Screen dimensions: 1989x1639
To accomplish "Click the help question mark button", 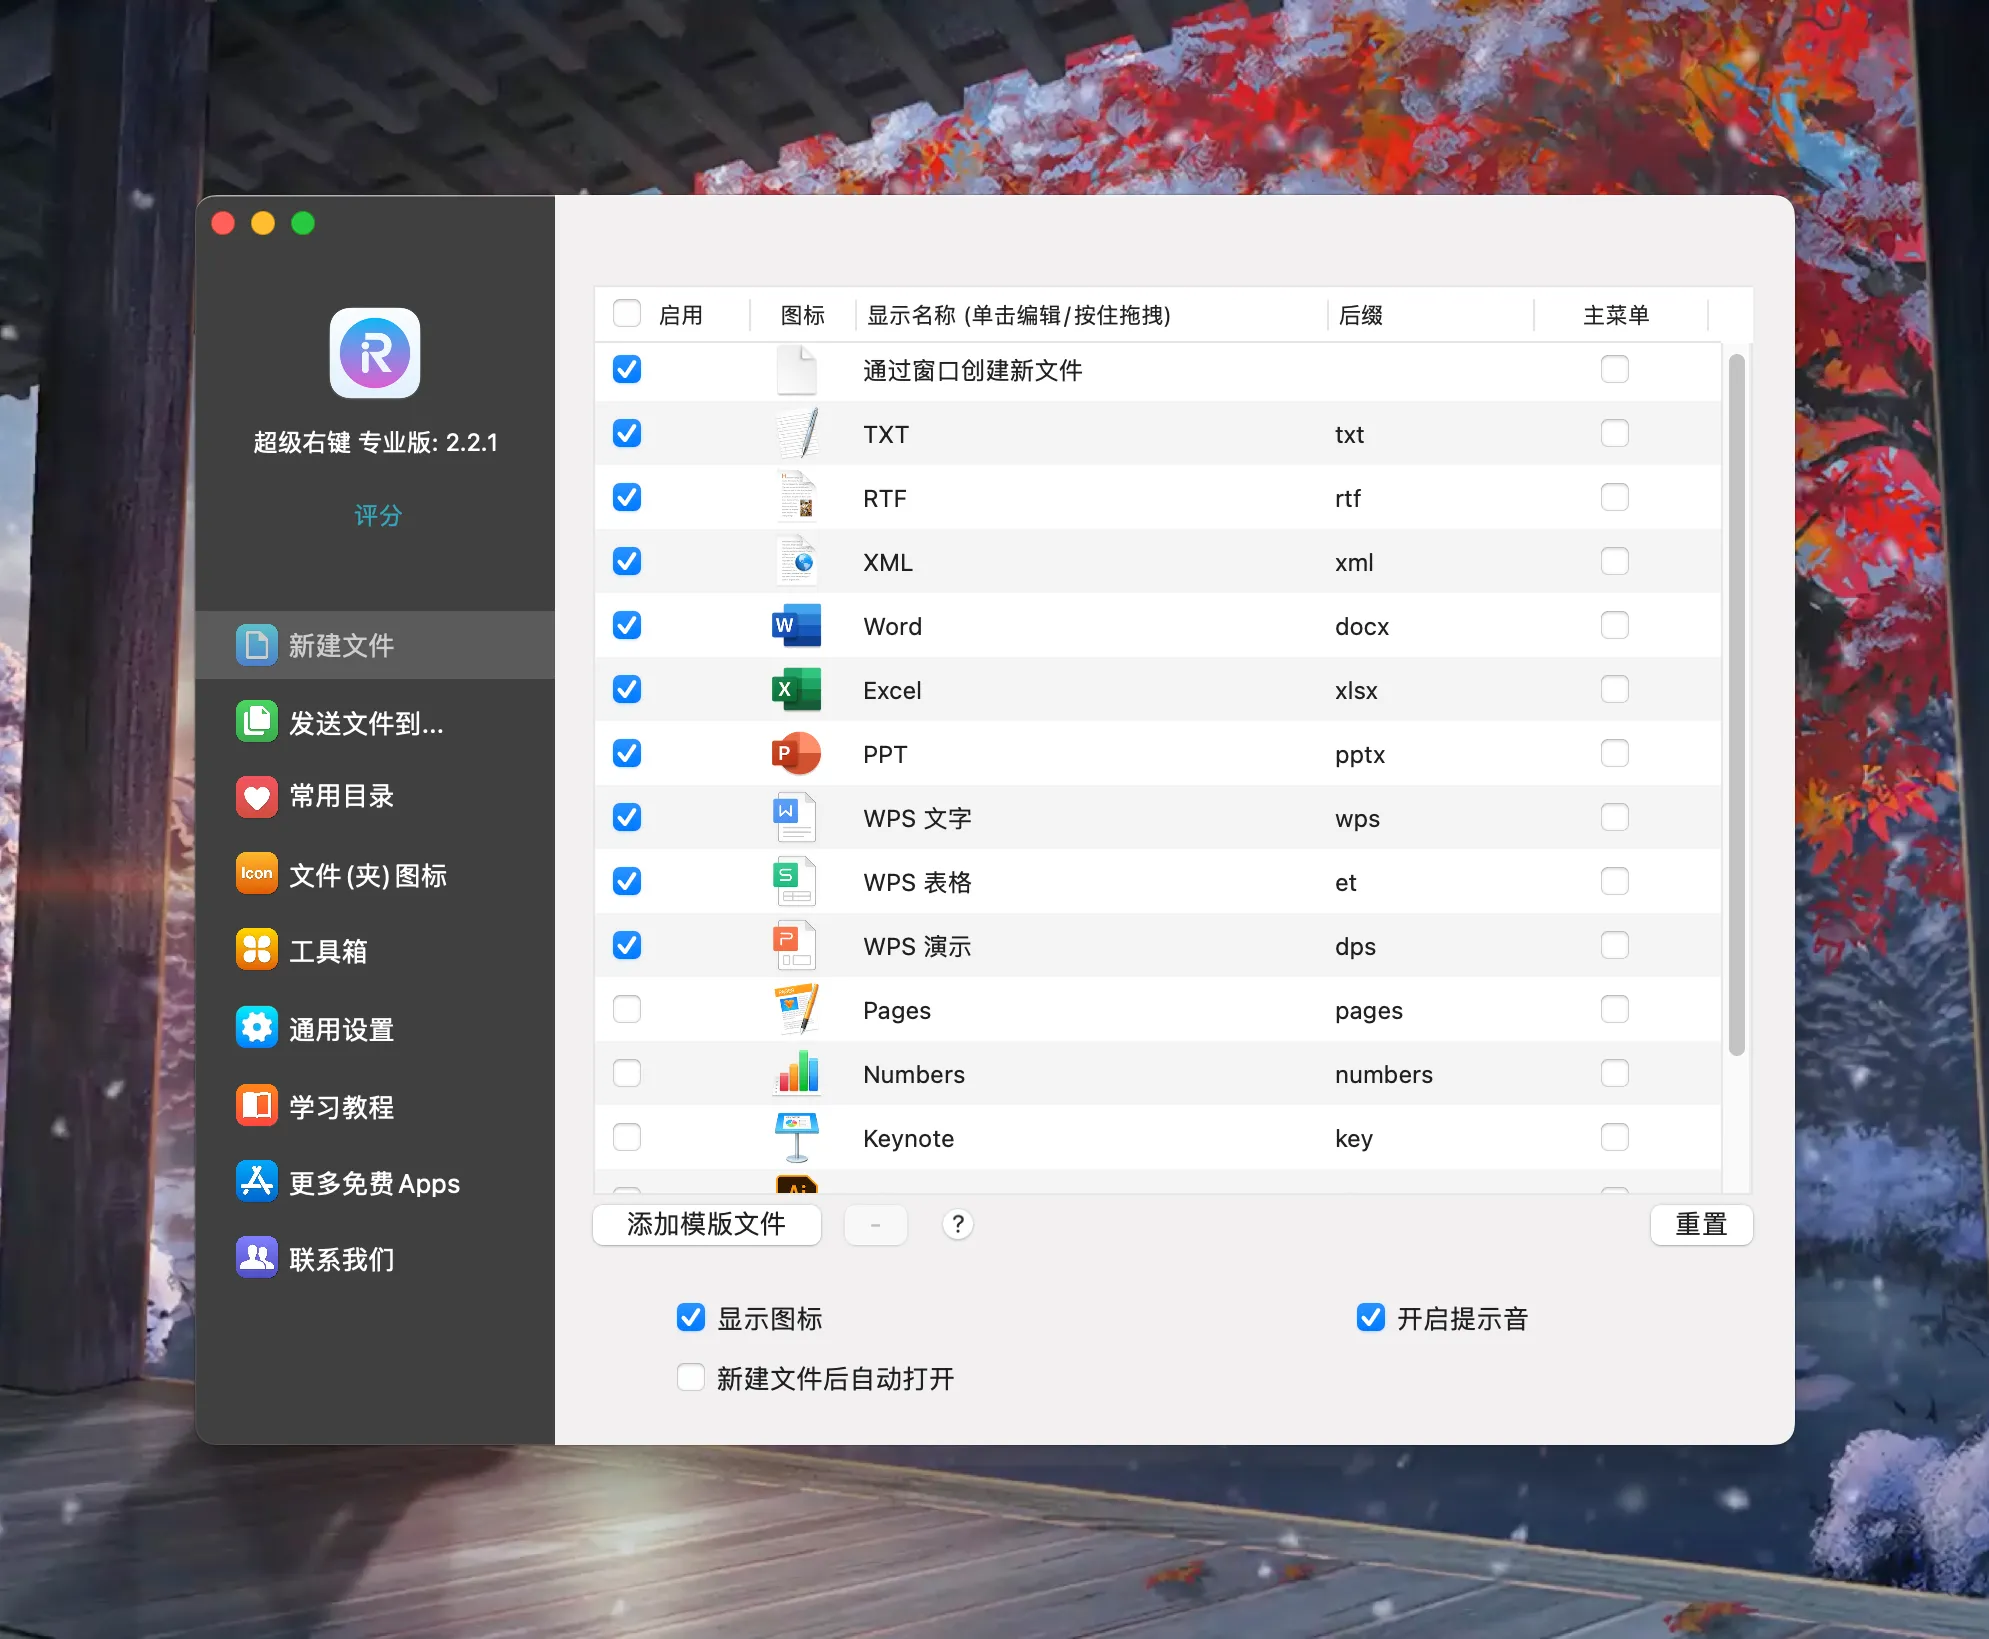I will 958,1224.
